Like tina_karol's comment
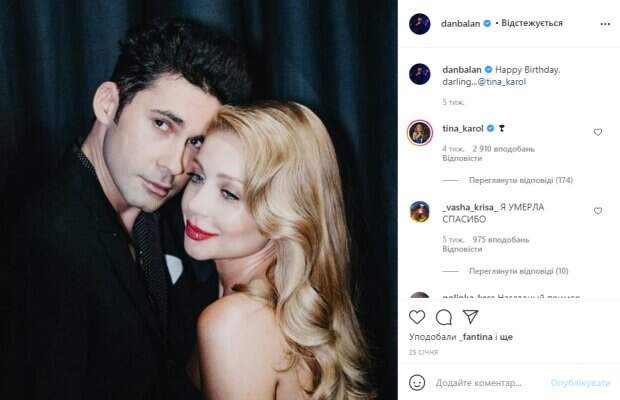The height and width of the screenshot is (400, 620). point(598,132)
